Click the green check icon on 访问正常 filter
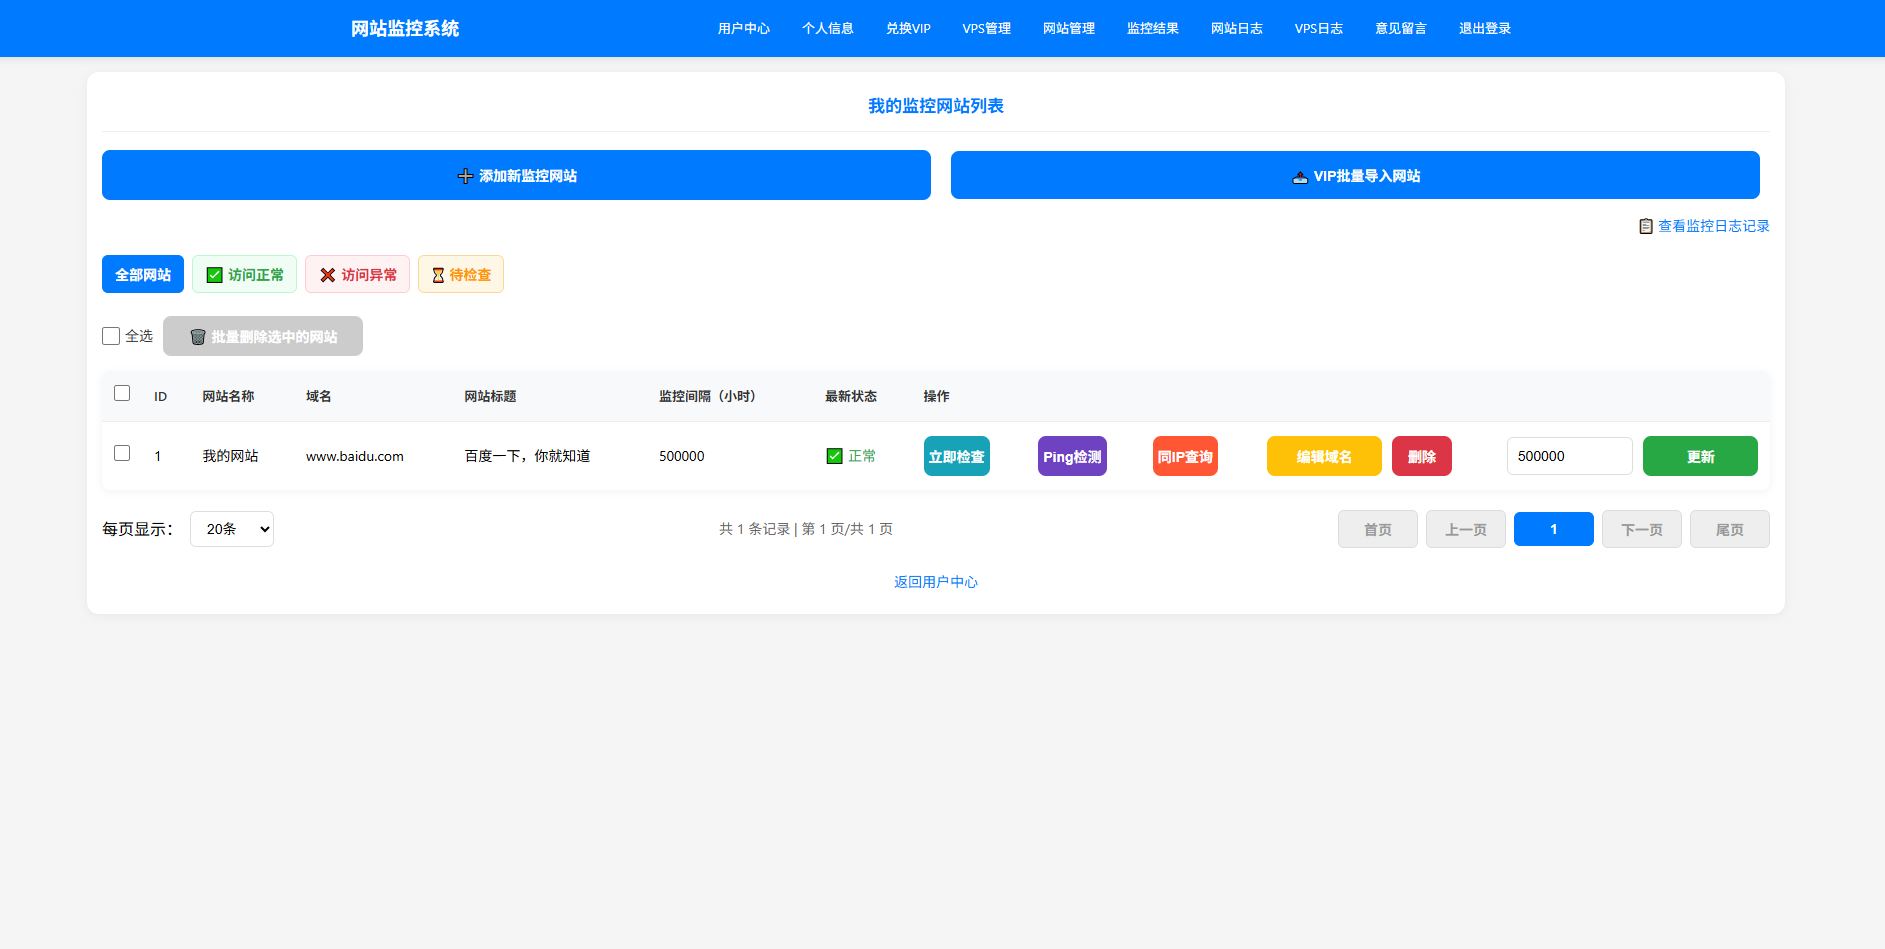Screen dimensions: 1885x949 point(214,275)
